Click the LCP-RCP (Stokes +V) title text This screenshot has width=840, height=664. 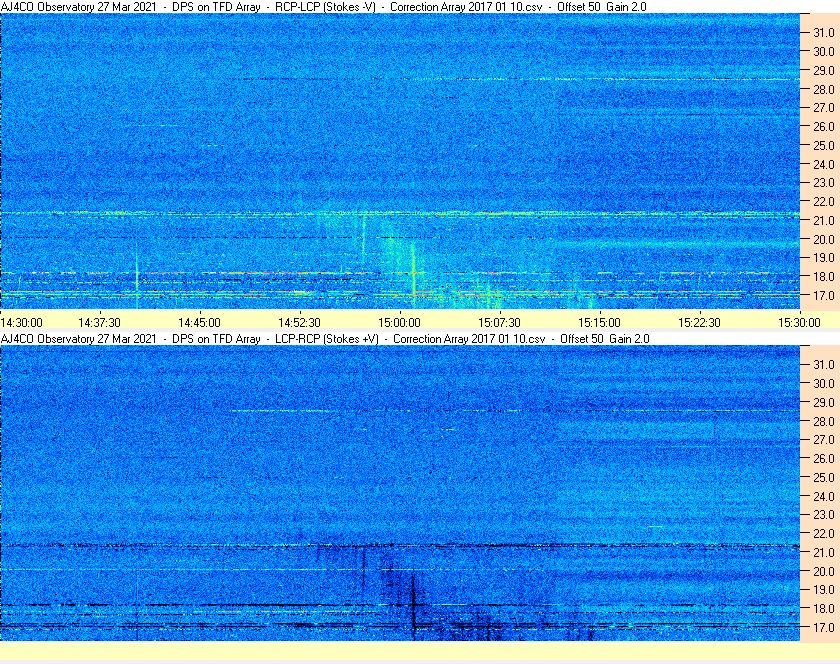327,339
